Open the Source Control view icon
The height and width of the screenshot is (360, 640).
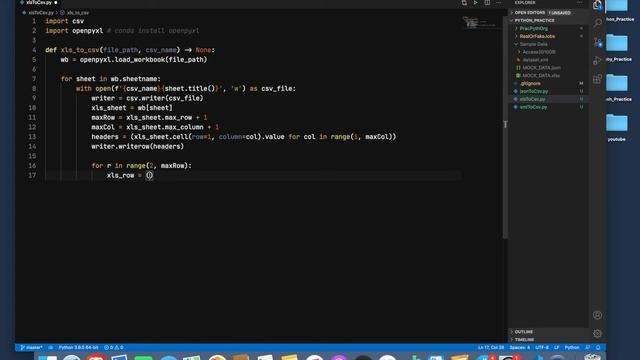pyautogui.click(x=597, y=42)
